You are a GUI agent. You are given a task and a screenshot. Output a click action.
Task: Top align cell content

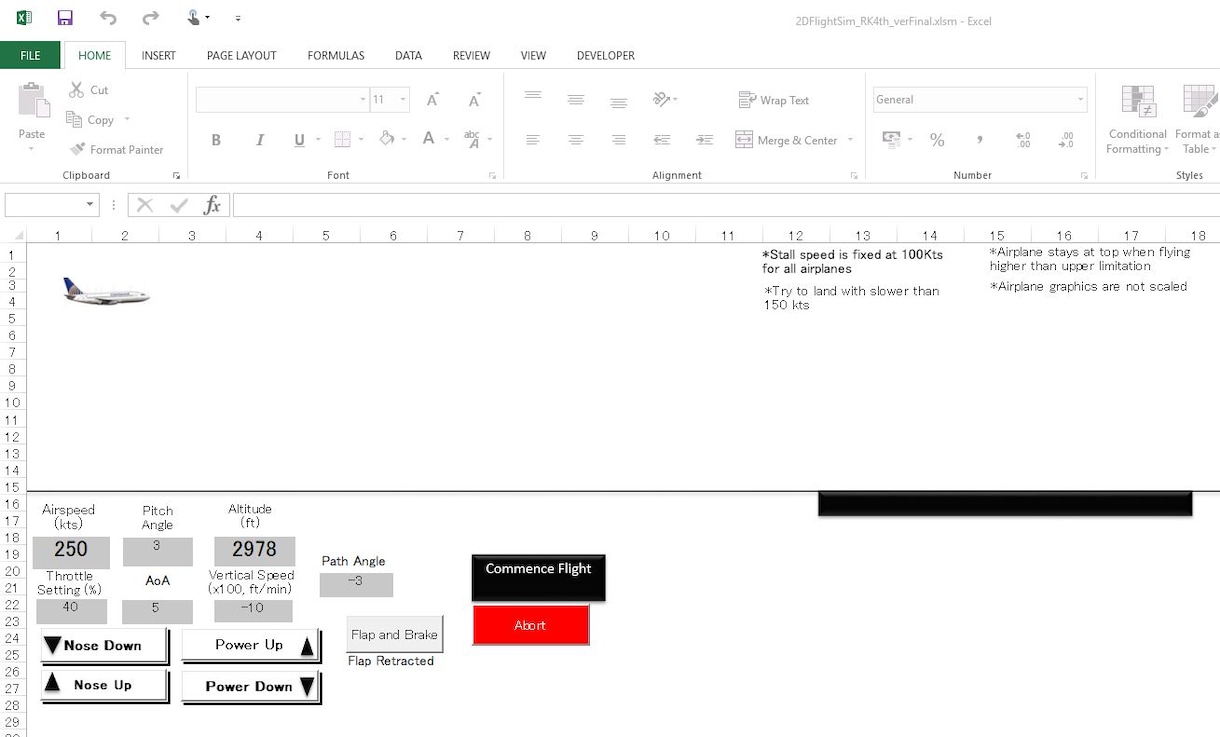(533, 99)
